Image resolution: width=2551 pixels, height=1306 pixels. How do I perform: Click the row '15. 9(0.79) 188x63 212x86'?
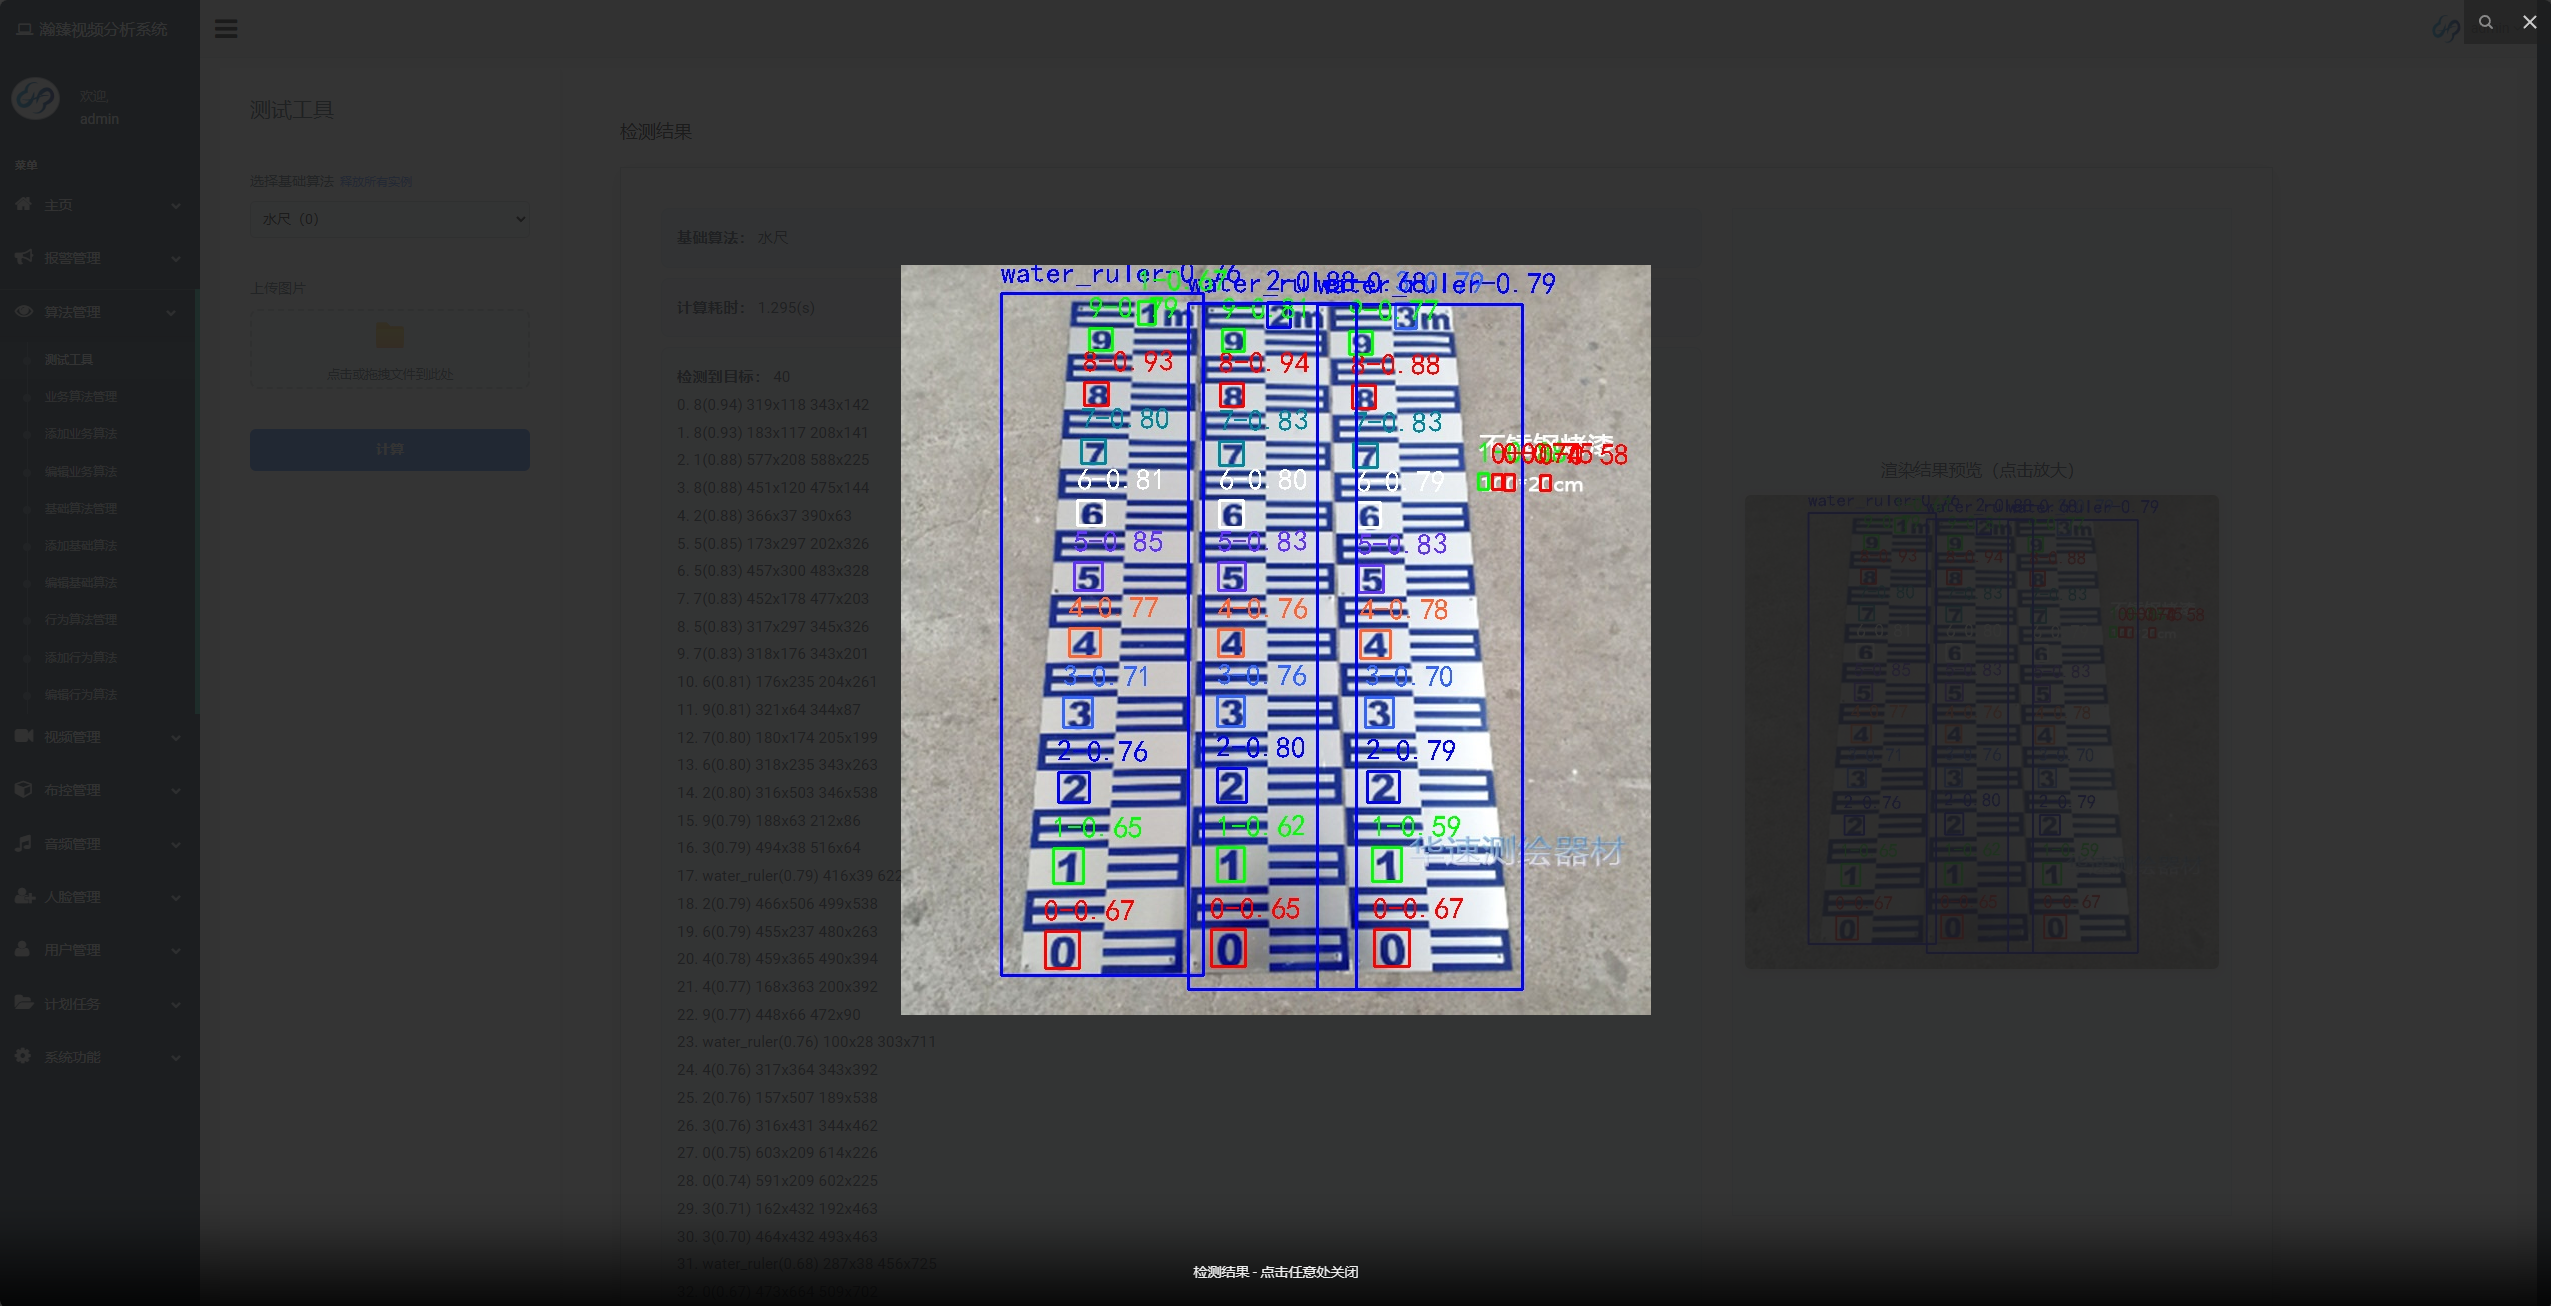pos(769,821)
